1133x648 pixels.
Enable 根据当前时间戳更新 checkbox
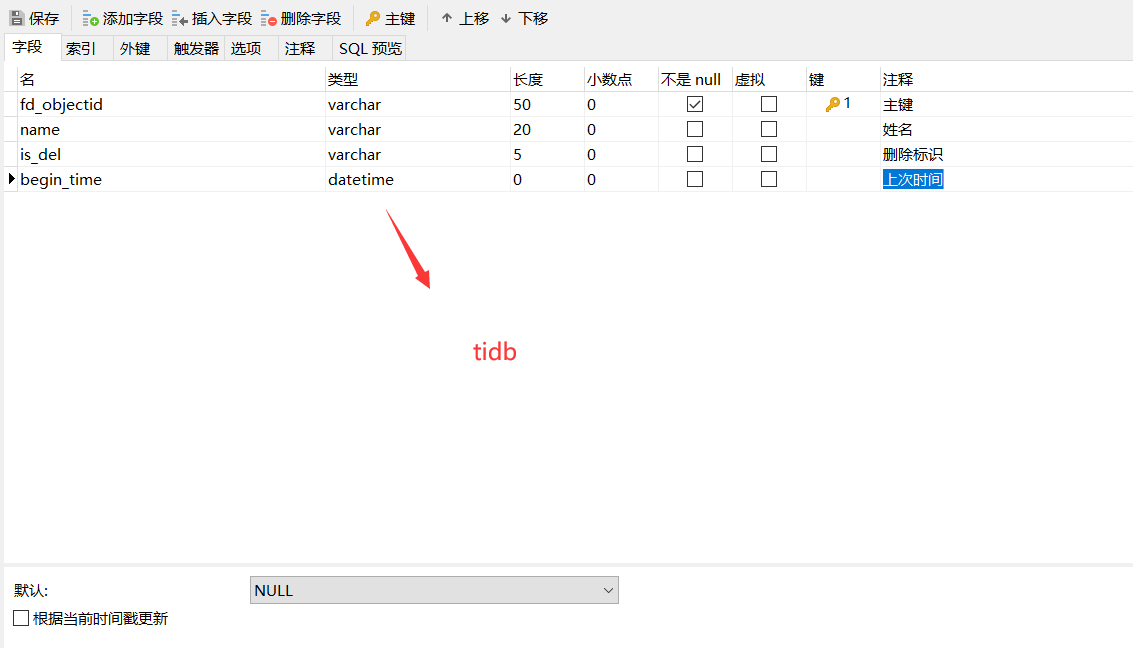pyautogui.click(x=21, y=618)
